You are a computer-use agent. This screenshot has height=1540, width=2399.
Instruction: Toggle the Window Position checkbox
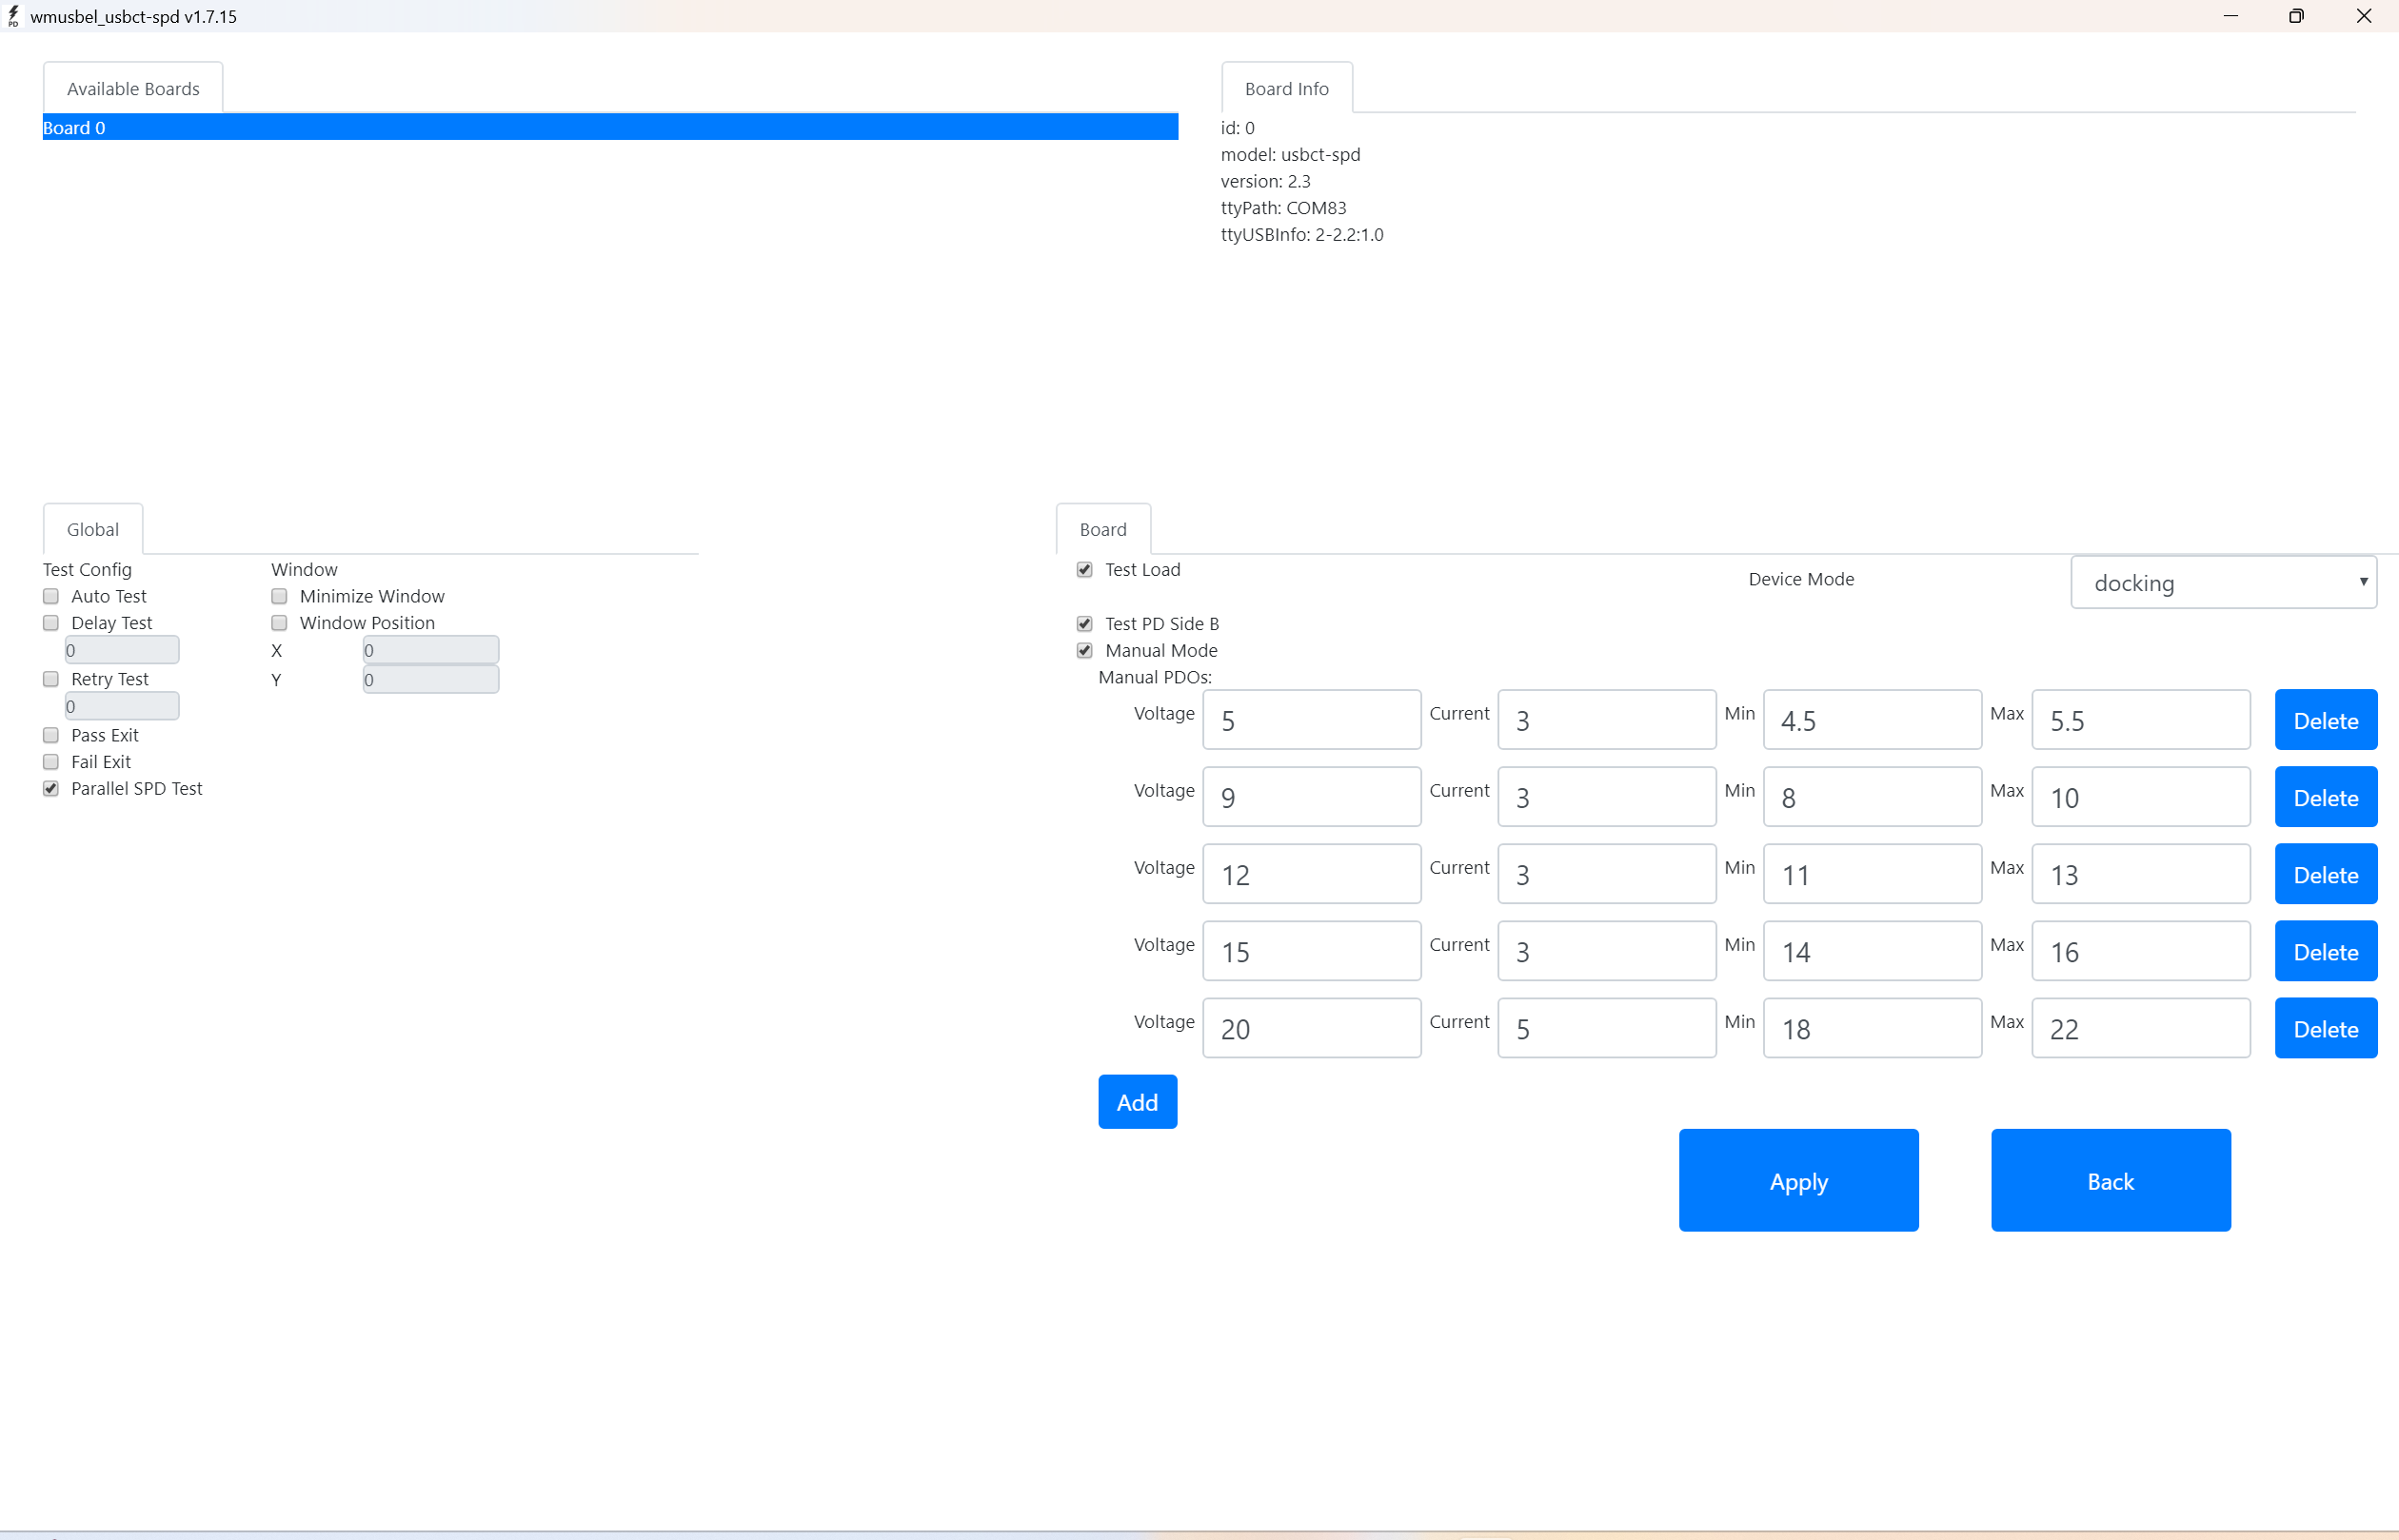279,623
